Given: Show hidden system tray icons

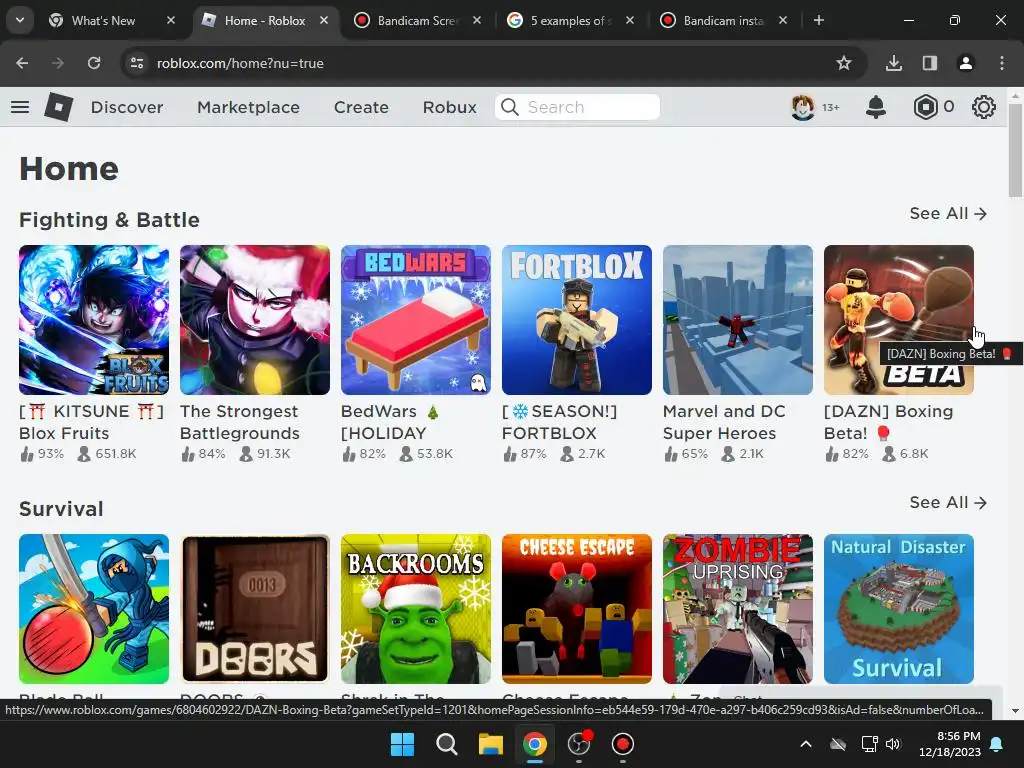Looking at the screenshot, I should [x=806, y=744].
